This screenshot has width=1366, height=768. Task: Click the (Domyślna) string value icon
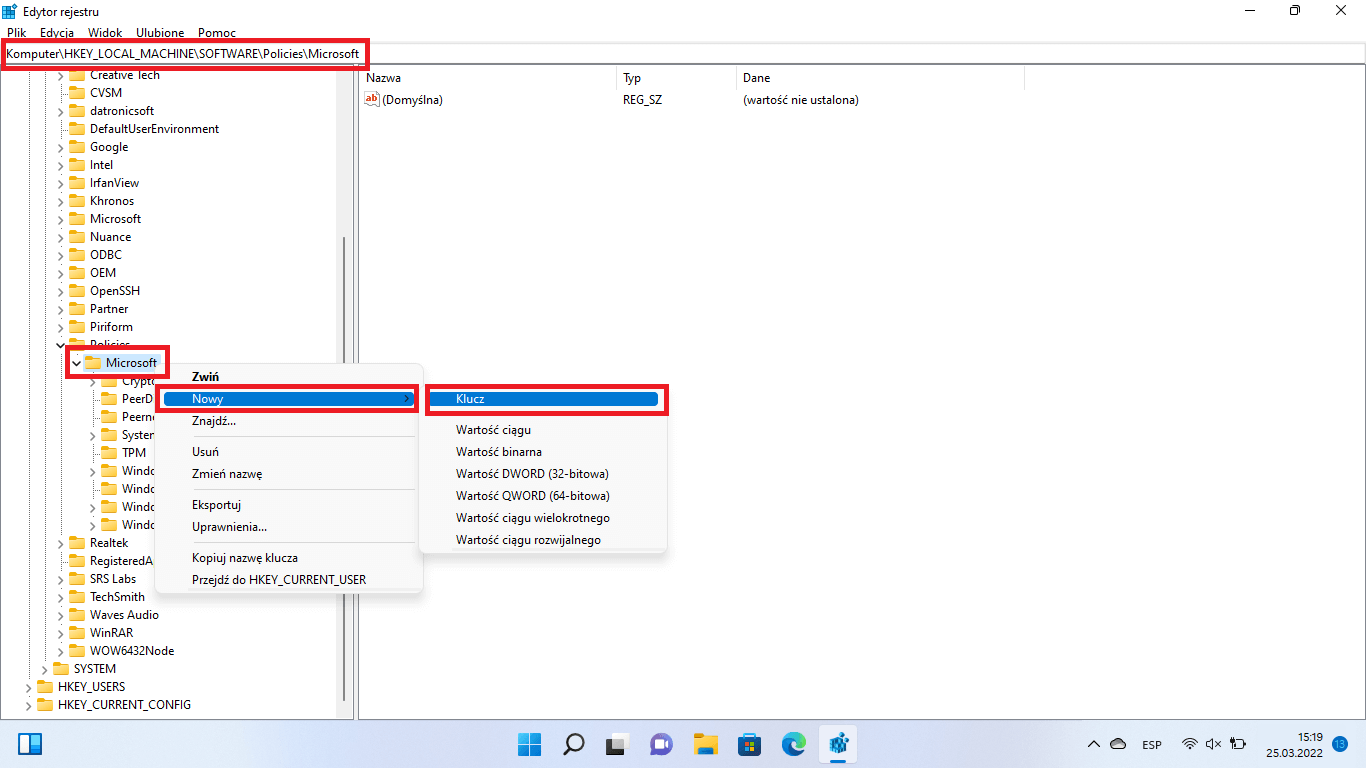tap(372, 99)
